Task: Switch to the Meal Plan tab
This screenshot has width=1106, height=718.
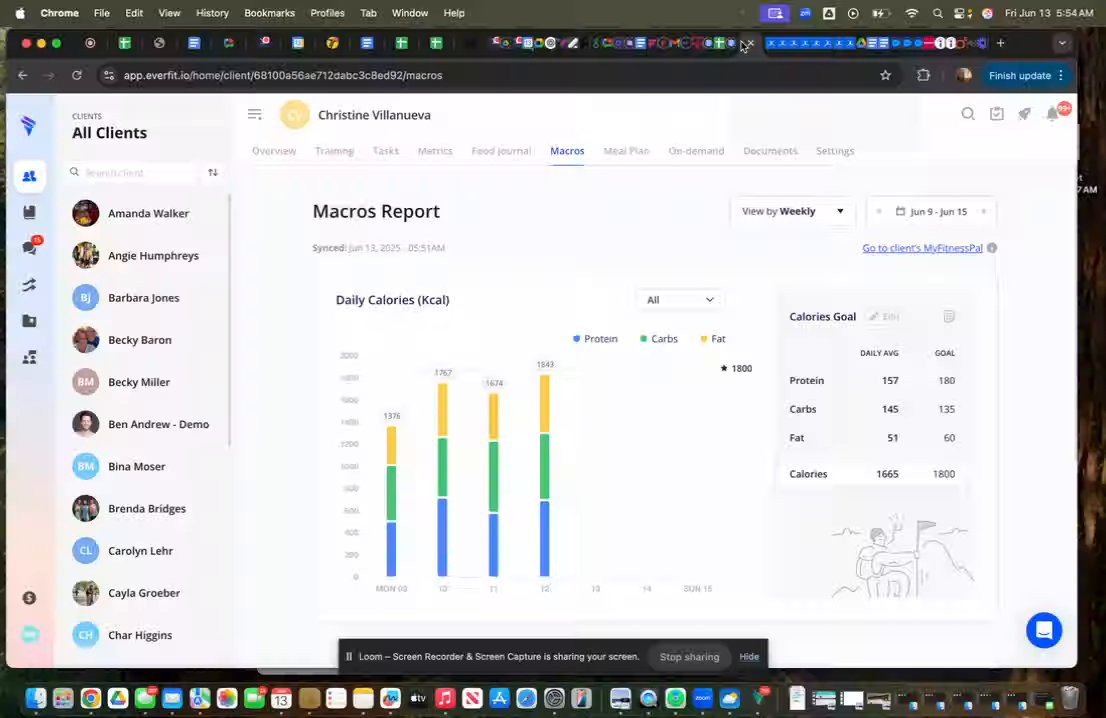Action: point(626,151)
